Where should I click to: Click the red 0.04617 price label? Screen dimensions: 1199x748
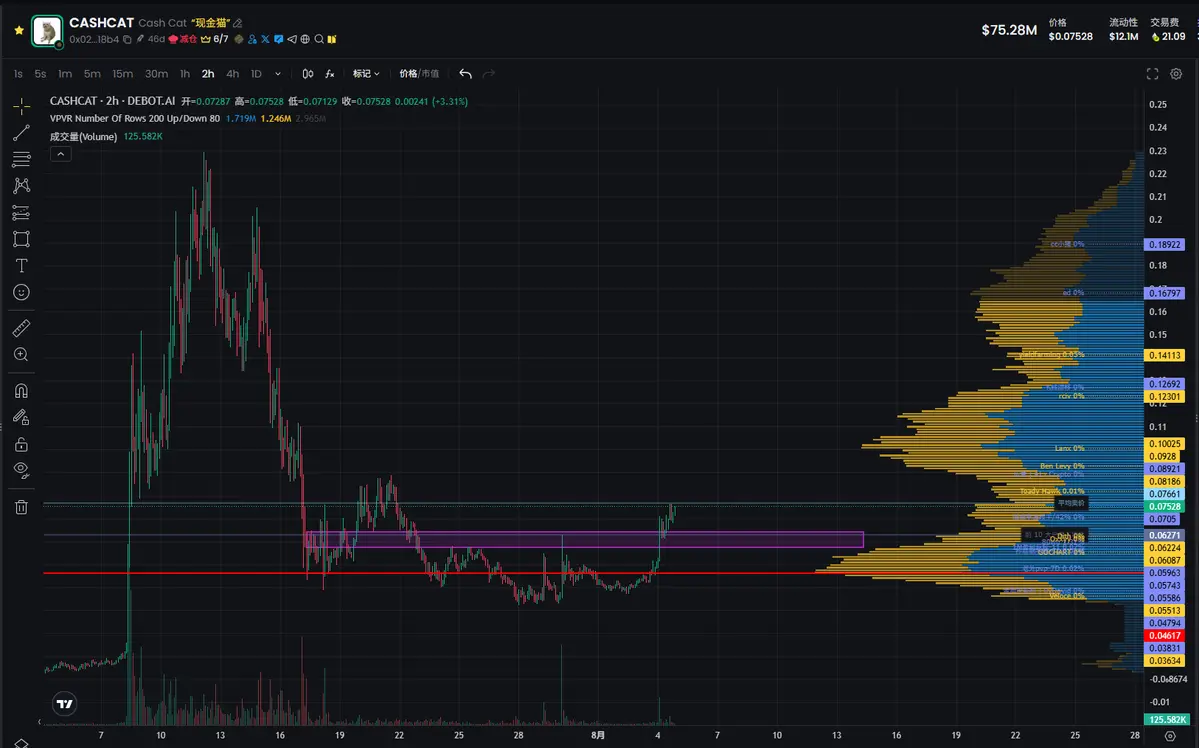1165,636
